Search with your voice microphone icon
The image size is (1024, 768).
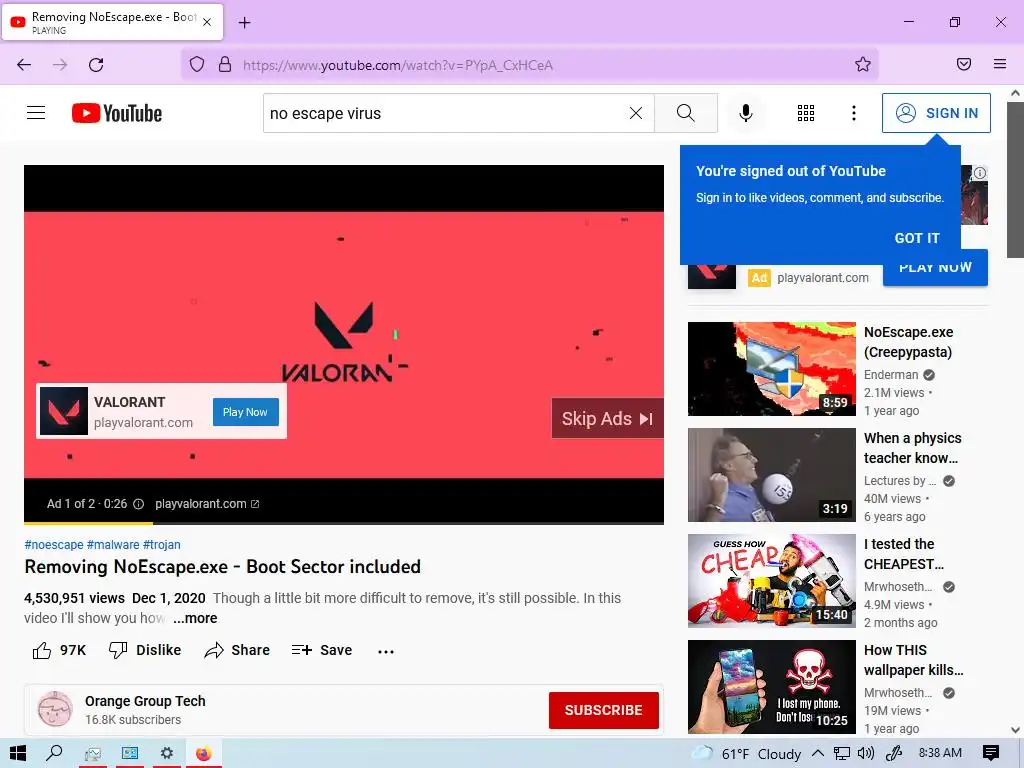(x=745, y=113)
